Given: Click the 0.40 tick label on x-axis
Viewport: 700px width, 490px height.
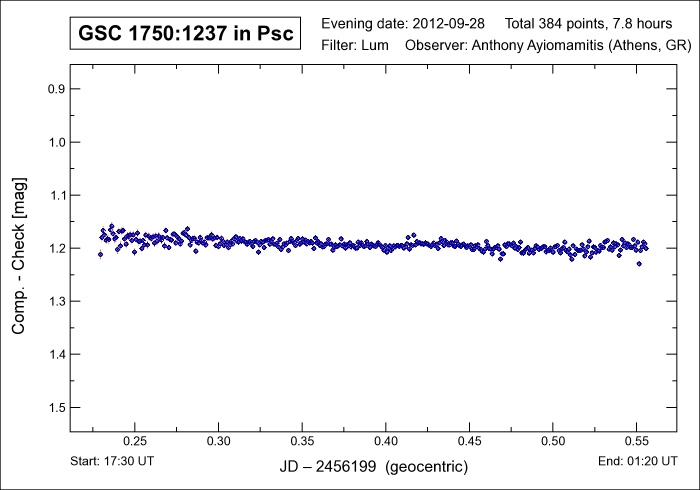Looking at the screenshot, I should coord(386,441).
